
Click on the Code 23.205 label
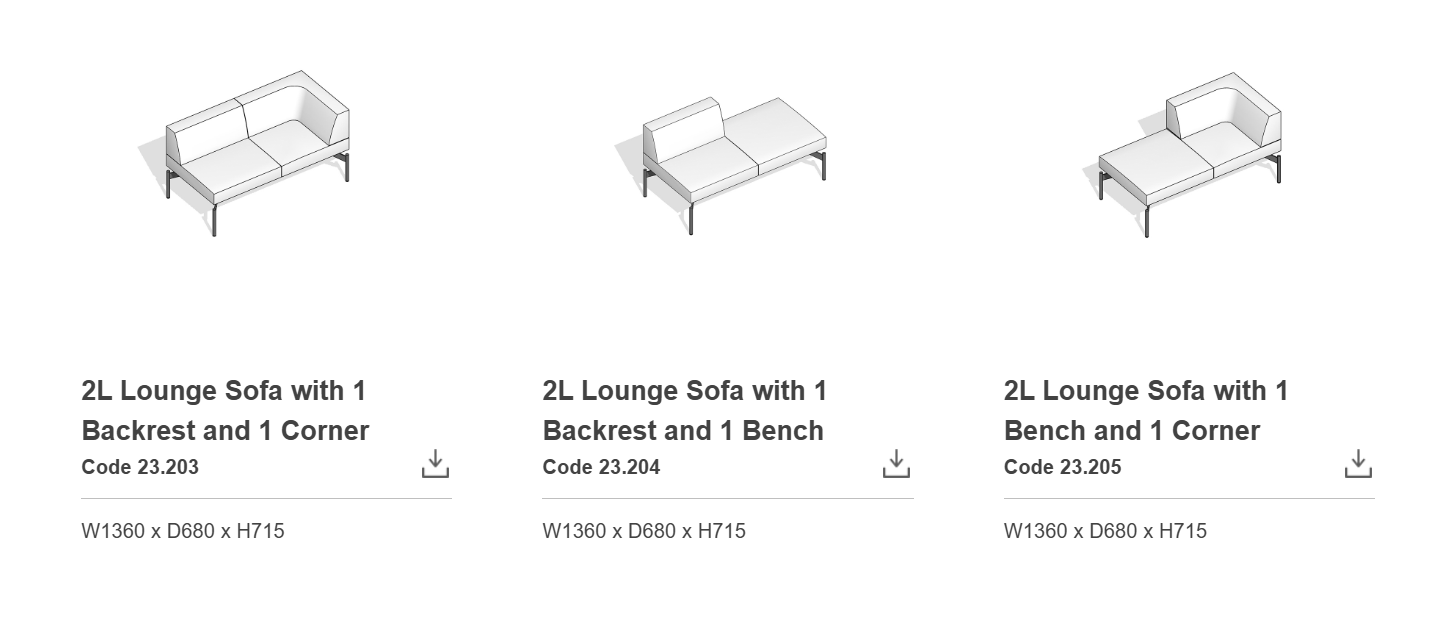[1062, 467]
